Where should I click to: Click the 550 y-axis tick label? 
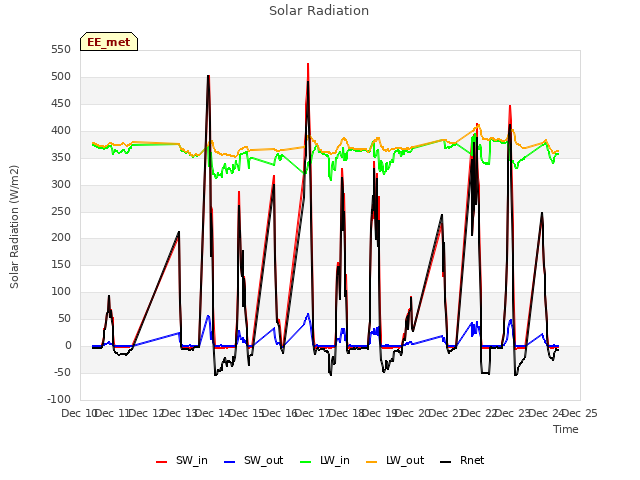point(61,49)
